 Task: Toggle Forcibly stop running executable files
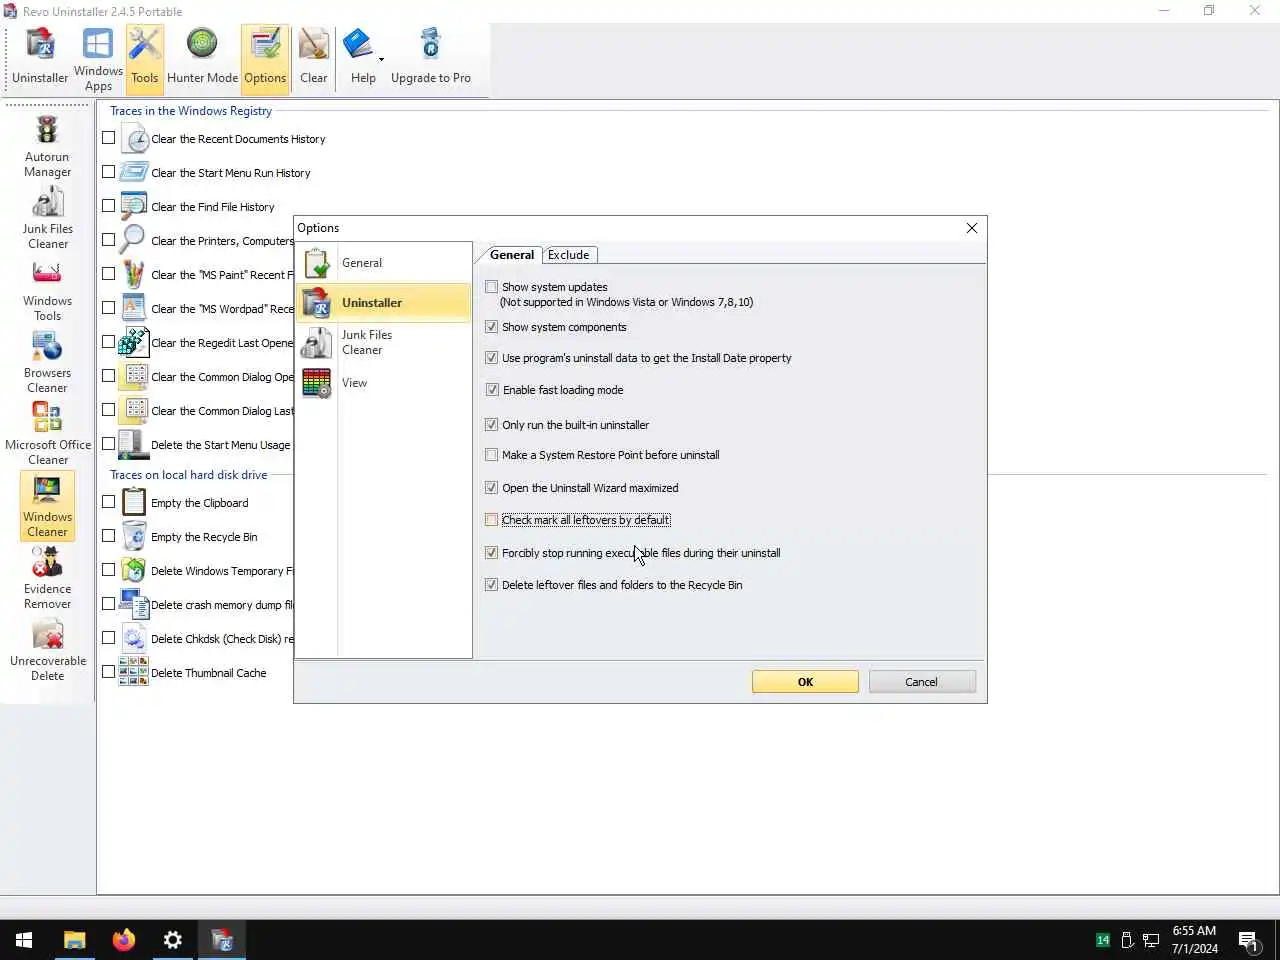(x=491, y=553)
